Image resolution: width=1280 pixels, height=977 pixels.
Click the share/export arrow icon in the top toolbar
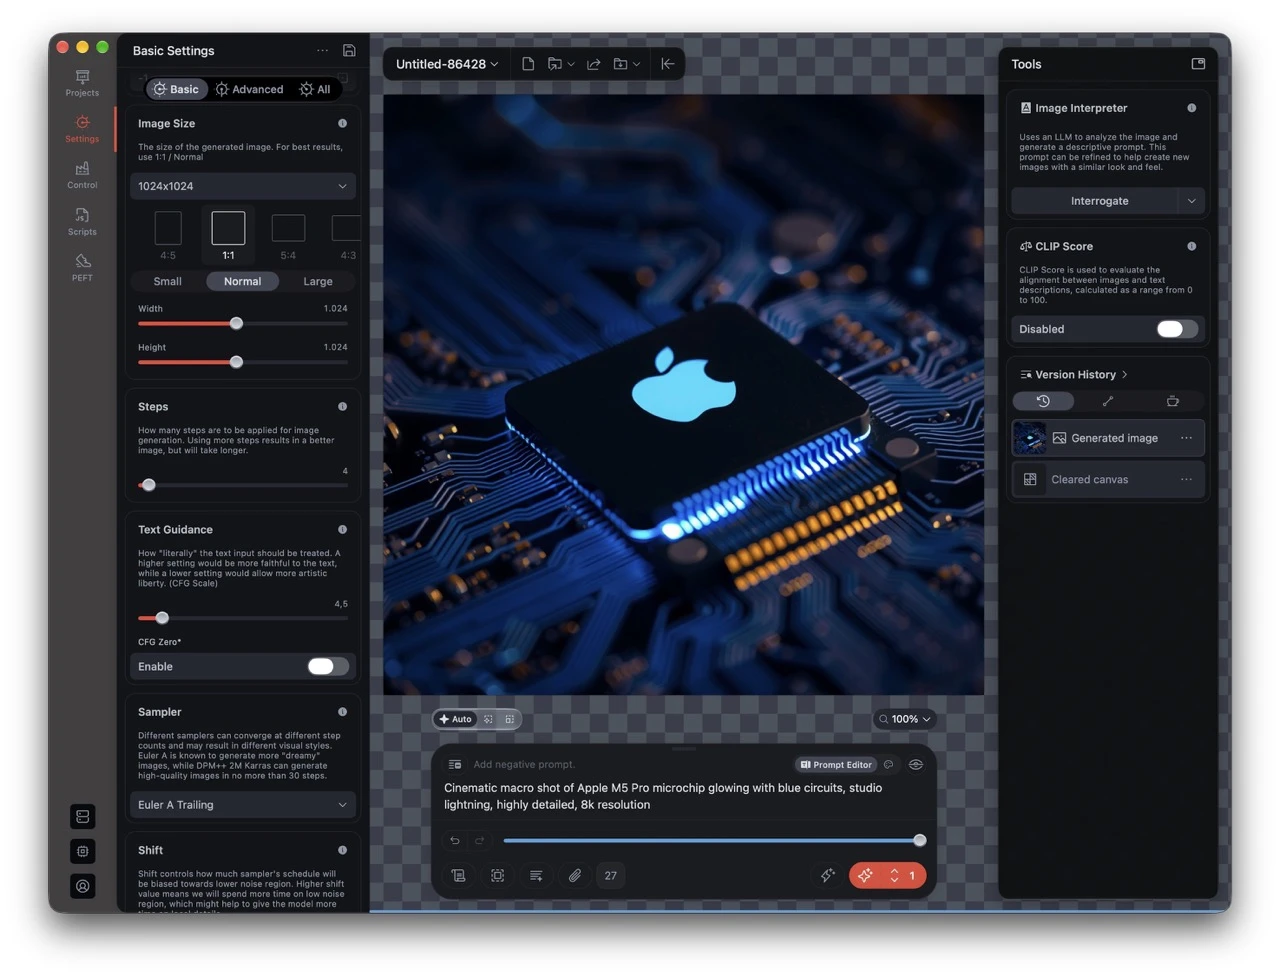[x=593, y=64]
